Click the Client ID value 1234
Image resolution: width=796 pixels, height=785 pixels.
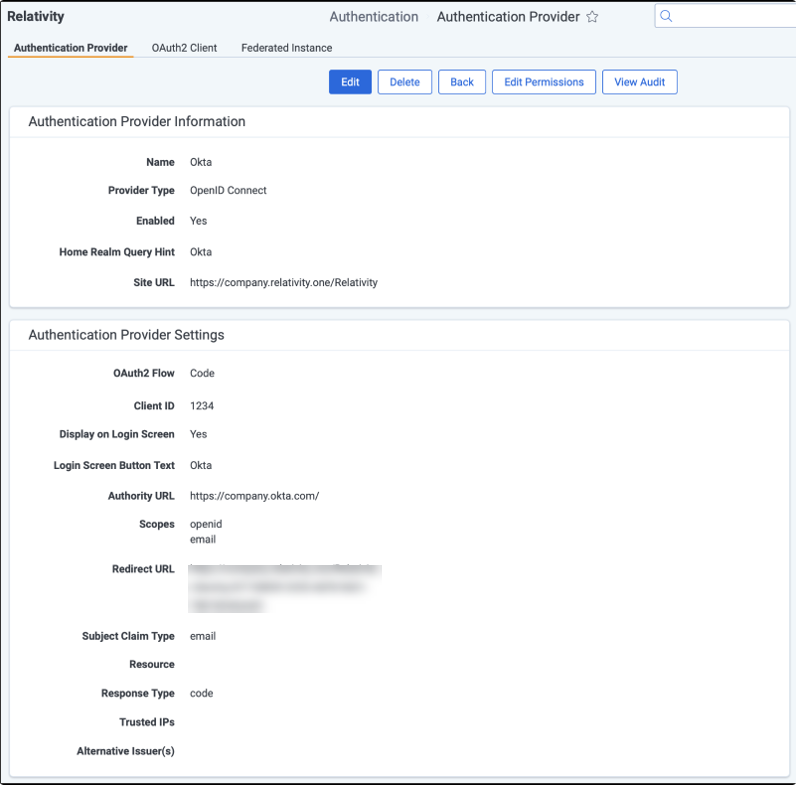click(202, 406)
